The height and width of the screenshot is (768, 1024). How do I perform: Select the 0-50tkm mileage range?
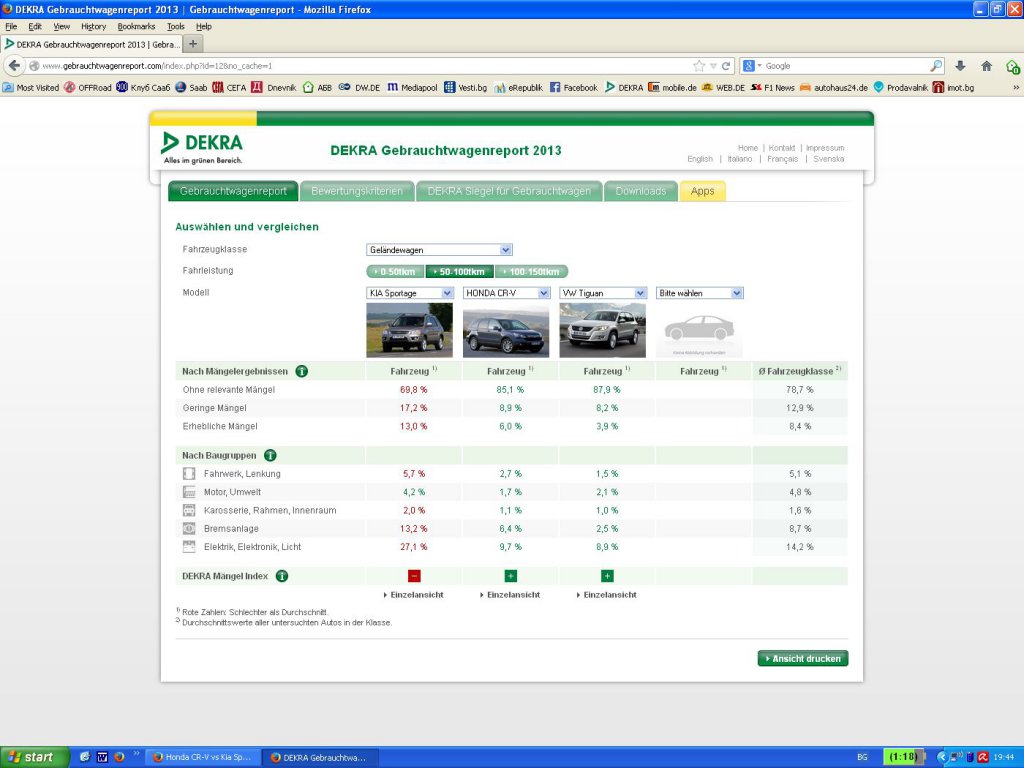coord(396,271)
